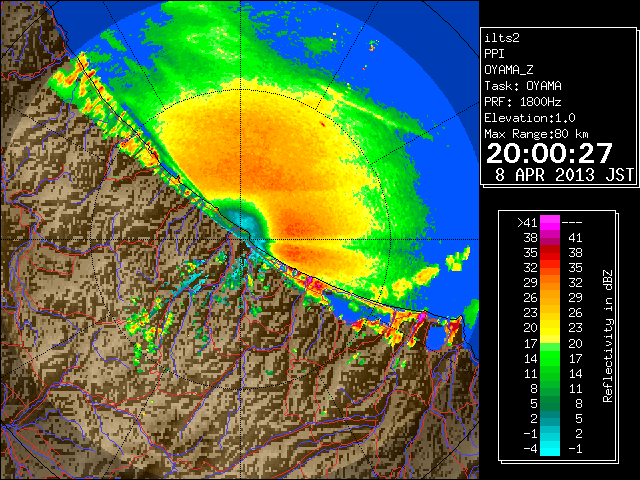Click the yellow 20 dBZ legend color
Viewport: 640px width, 480px height.
550,328
